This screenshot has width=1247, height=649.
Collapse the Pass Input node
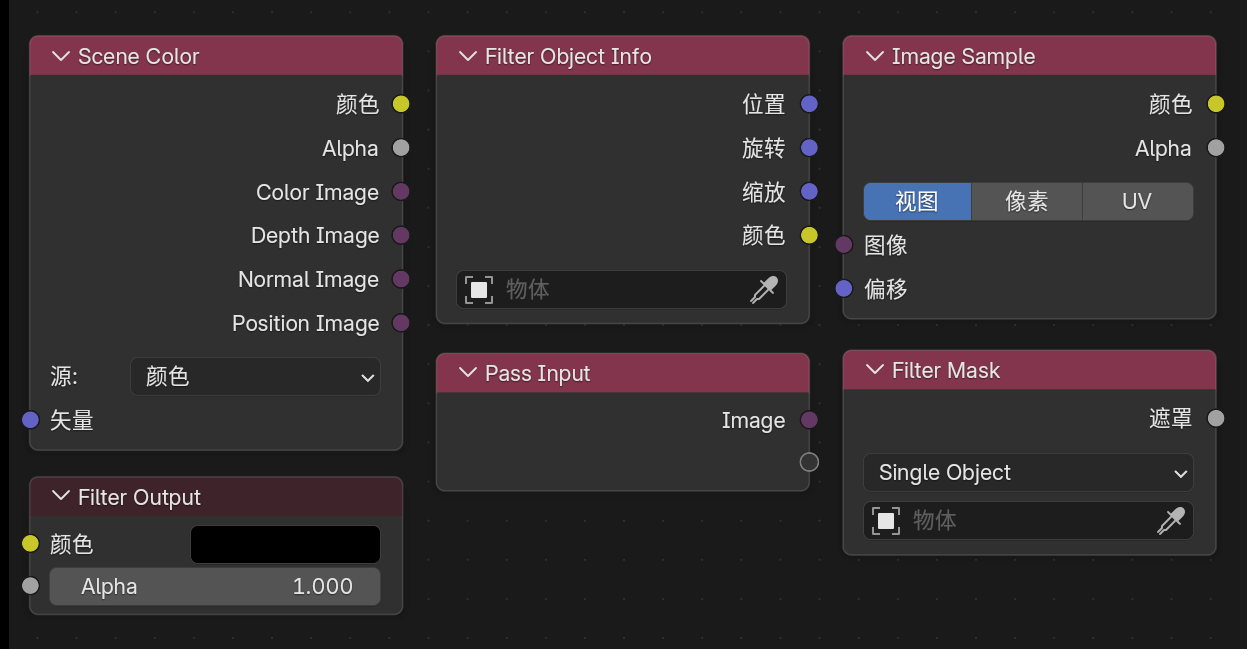[468, 373]
